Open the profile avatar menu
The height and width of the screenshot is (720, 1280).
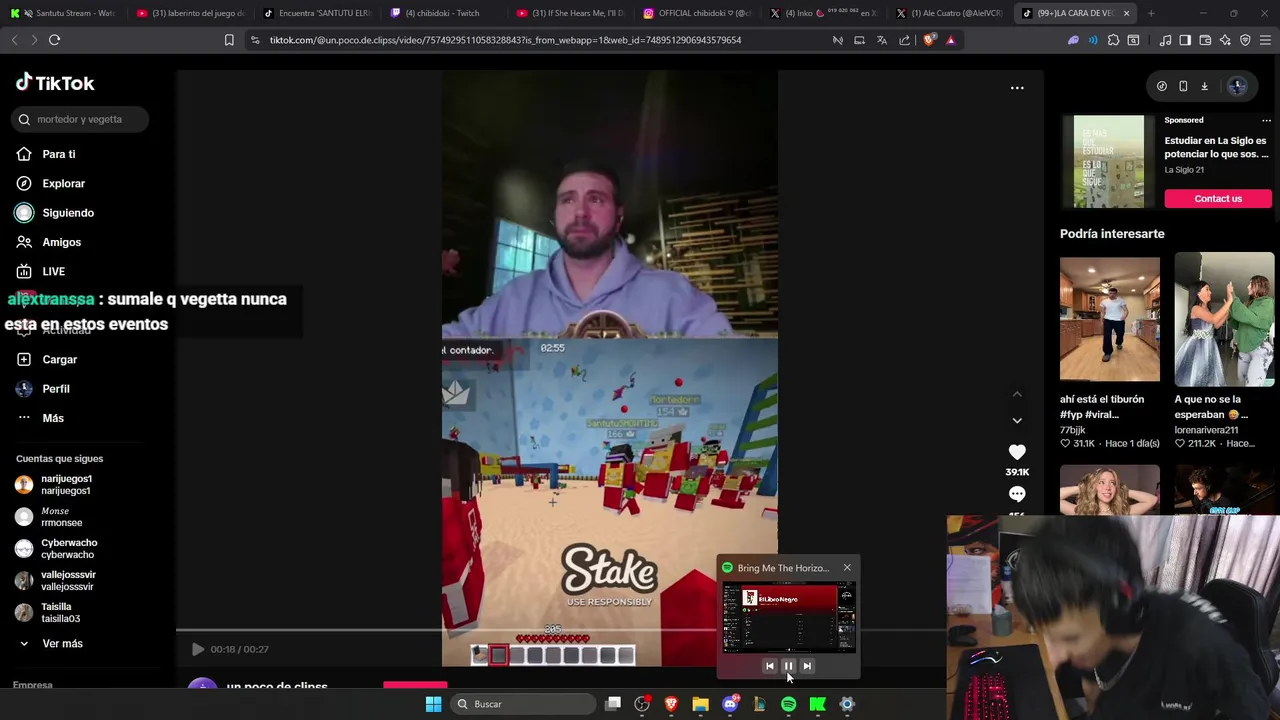tap(1237, 87)
